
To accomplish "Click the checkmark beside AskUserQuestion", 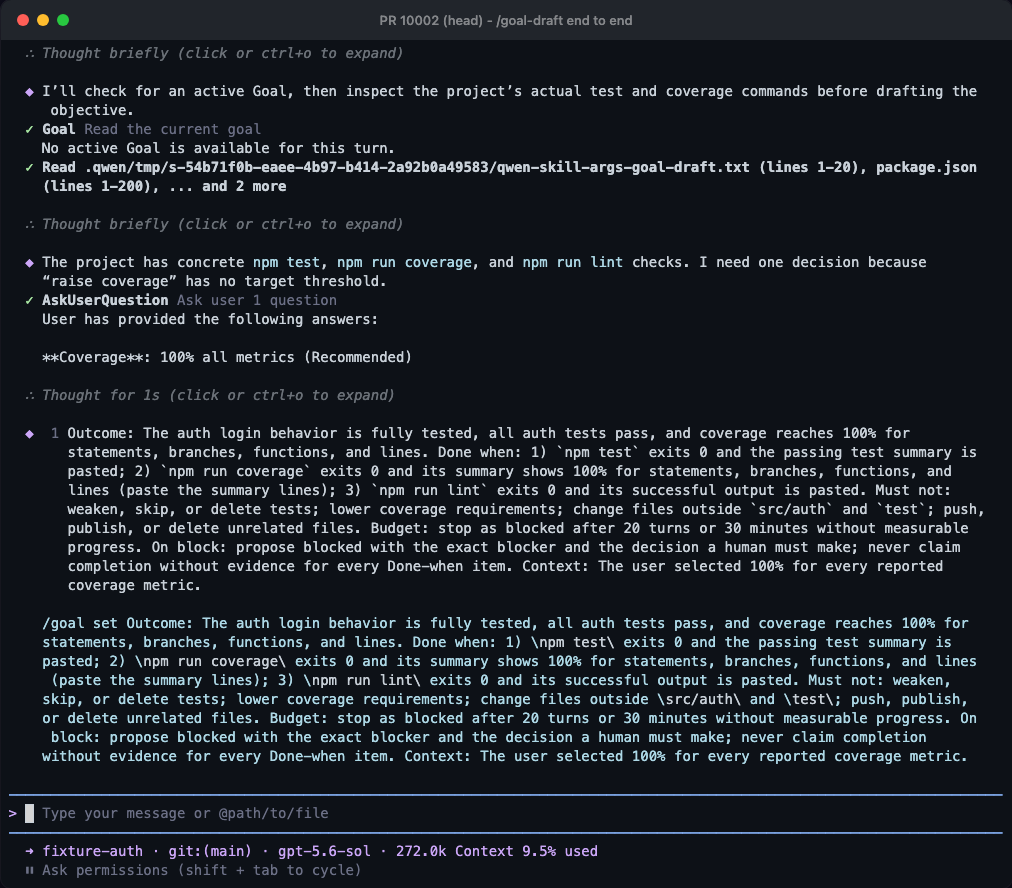I will [29, 300].
